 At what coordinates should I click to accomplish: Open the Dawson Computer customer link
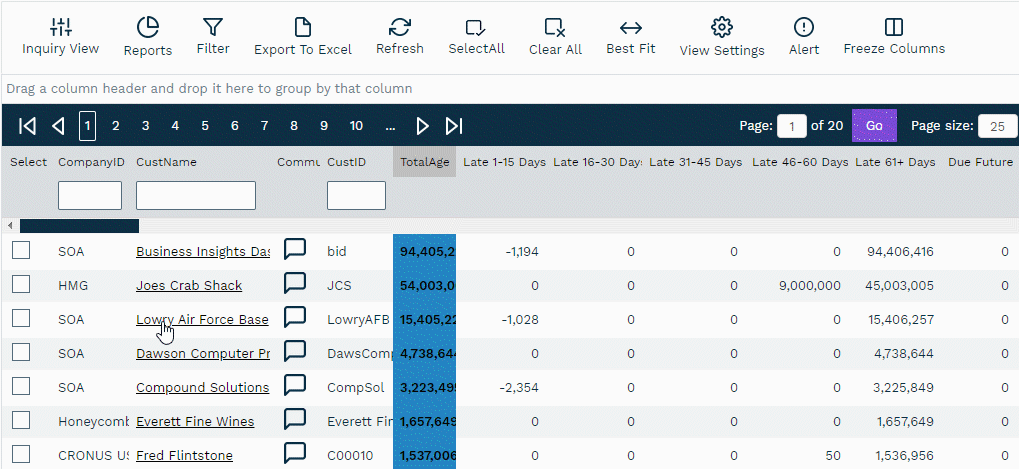coord(203,353)
